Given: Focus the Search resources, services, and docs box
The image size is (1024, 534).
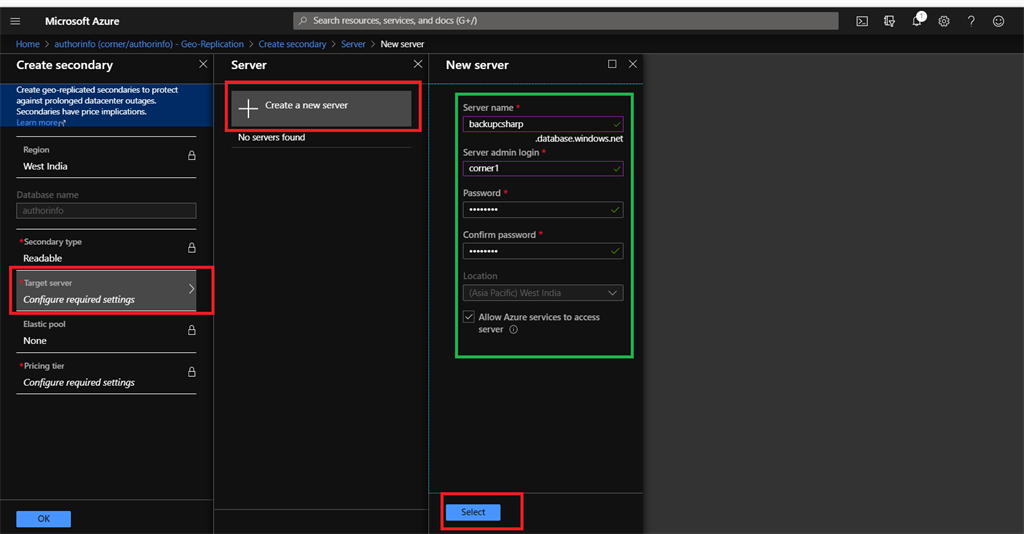Looking at the screenshot, I should (x=566, y=20).
